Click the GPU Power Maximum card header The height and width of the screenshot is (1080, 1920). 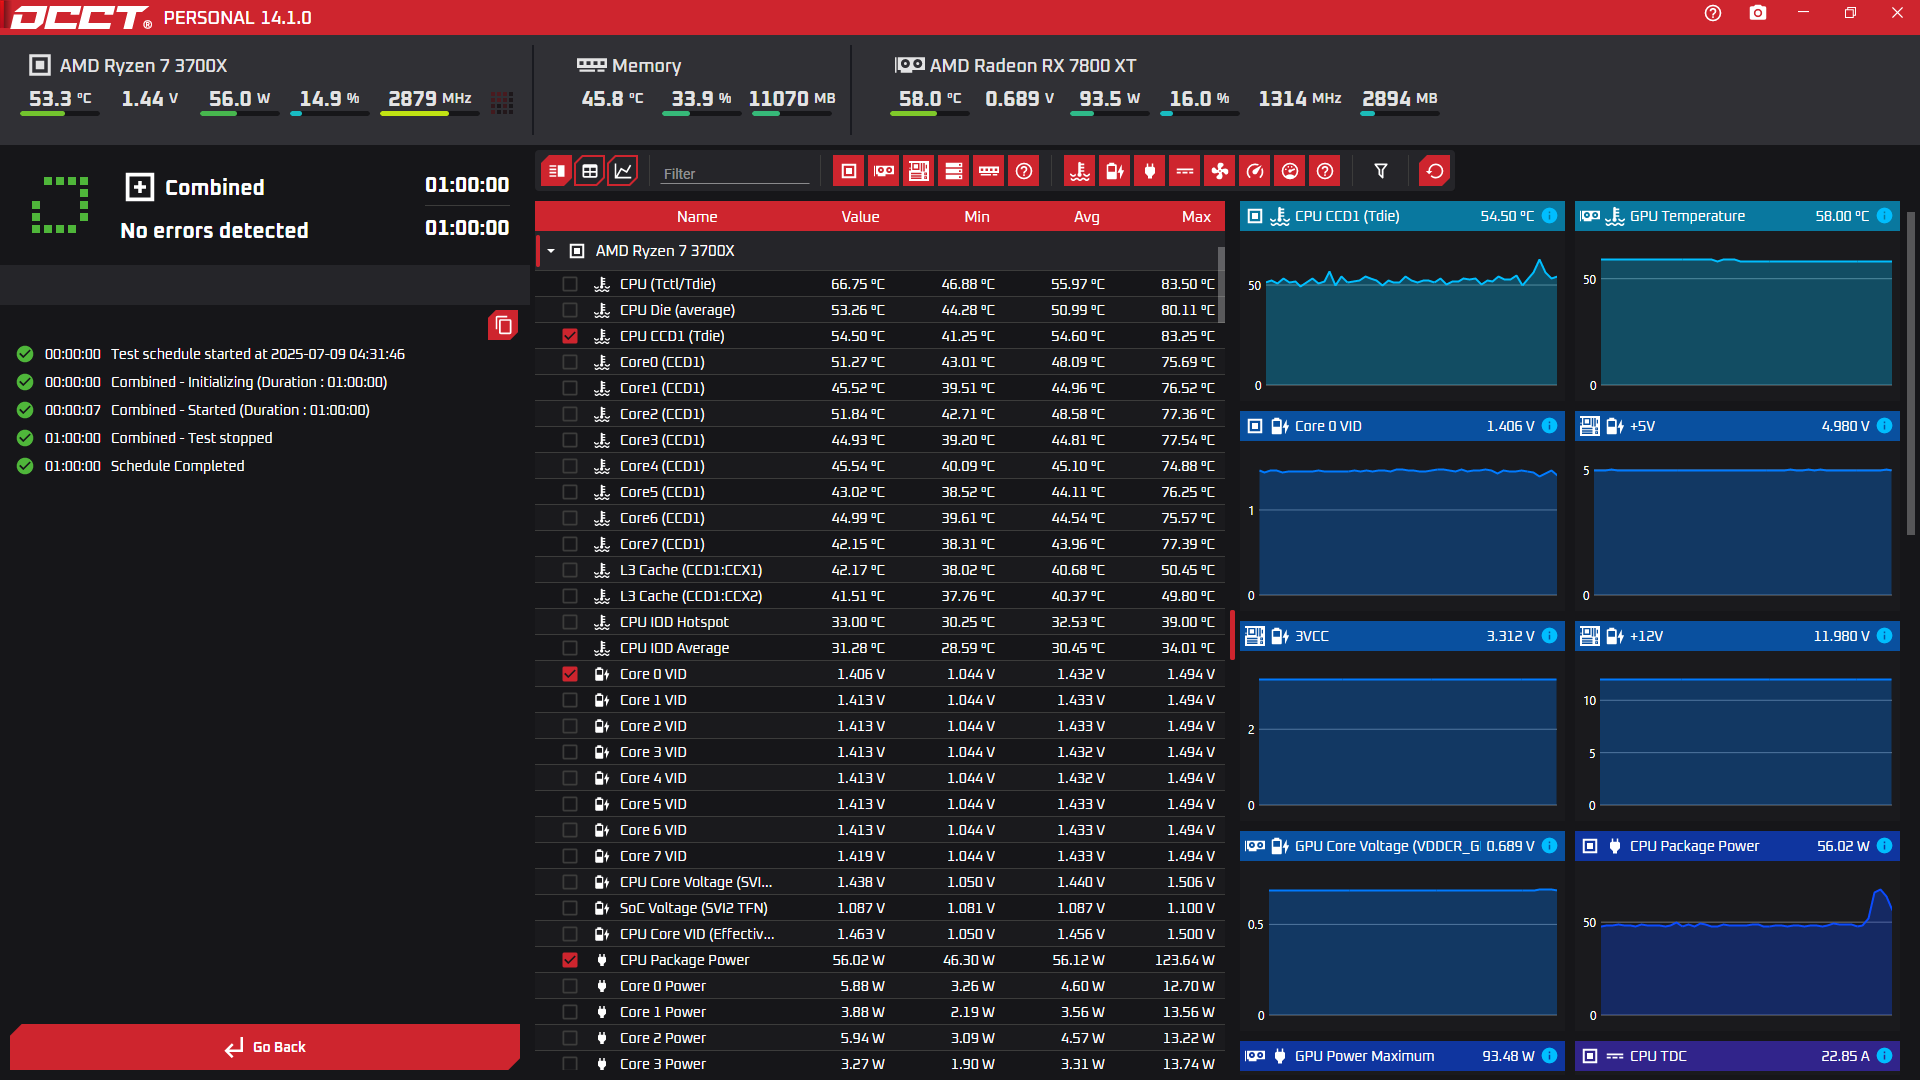(x=1402, y=1056)
